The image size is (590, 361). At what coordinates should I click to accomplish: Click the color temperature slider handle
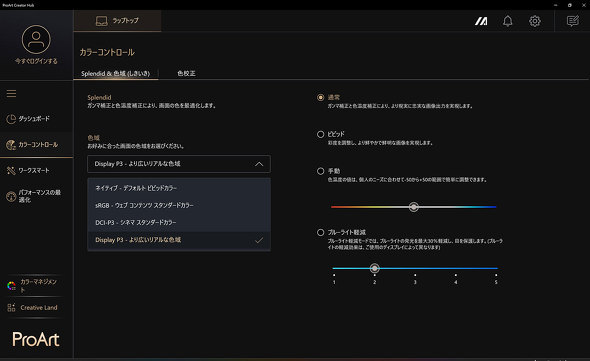pyautogui.click(x=414, y=207)
